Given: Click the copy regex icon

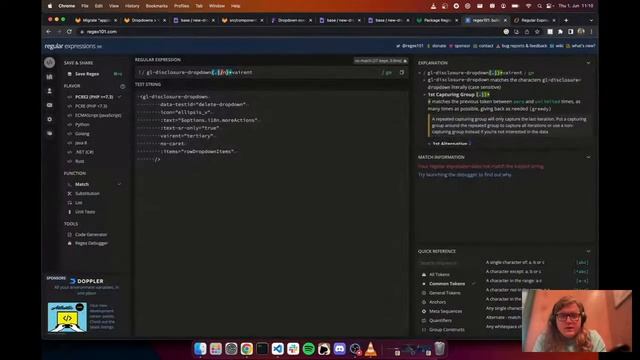Looking at the screenshot, I should pos(402,72).
